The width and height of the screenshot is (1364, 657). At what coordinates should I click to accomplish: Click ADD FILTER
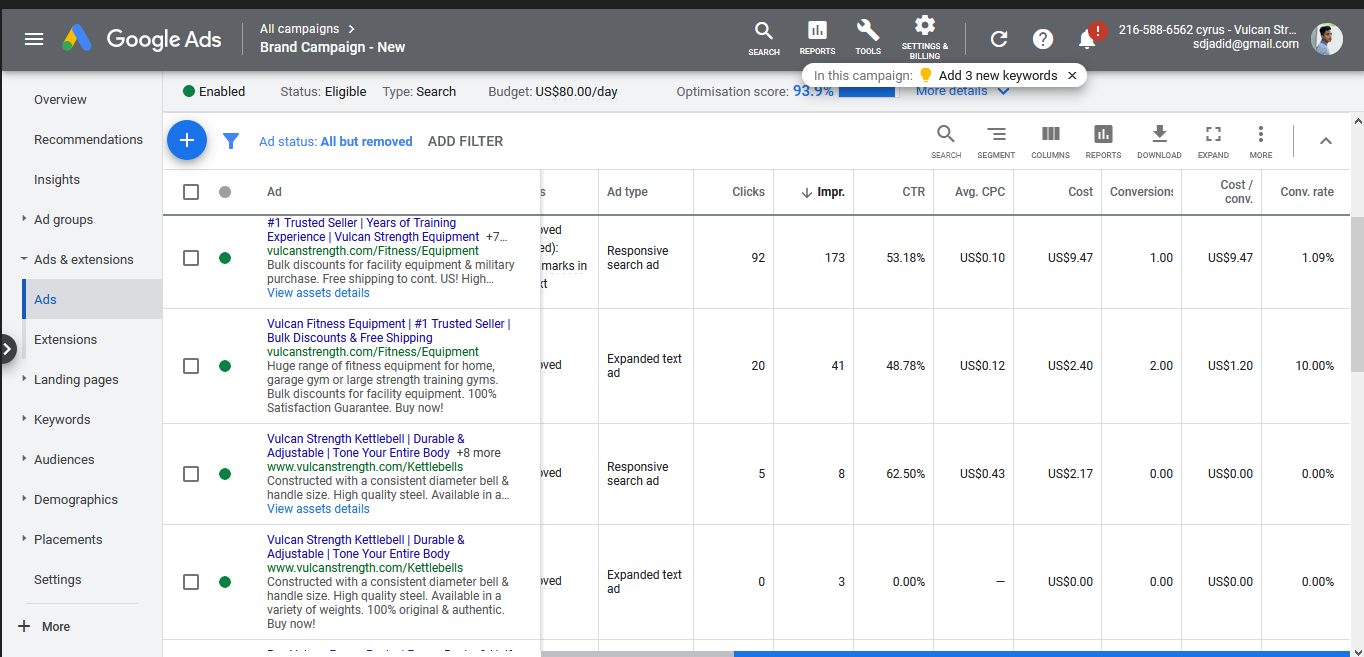coord(465,141)
